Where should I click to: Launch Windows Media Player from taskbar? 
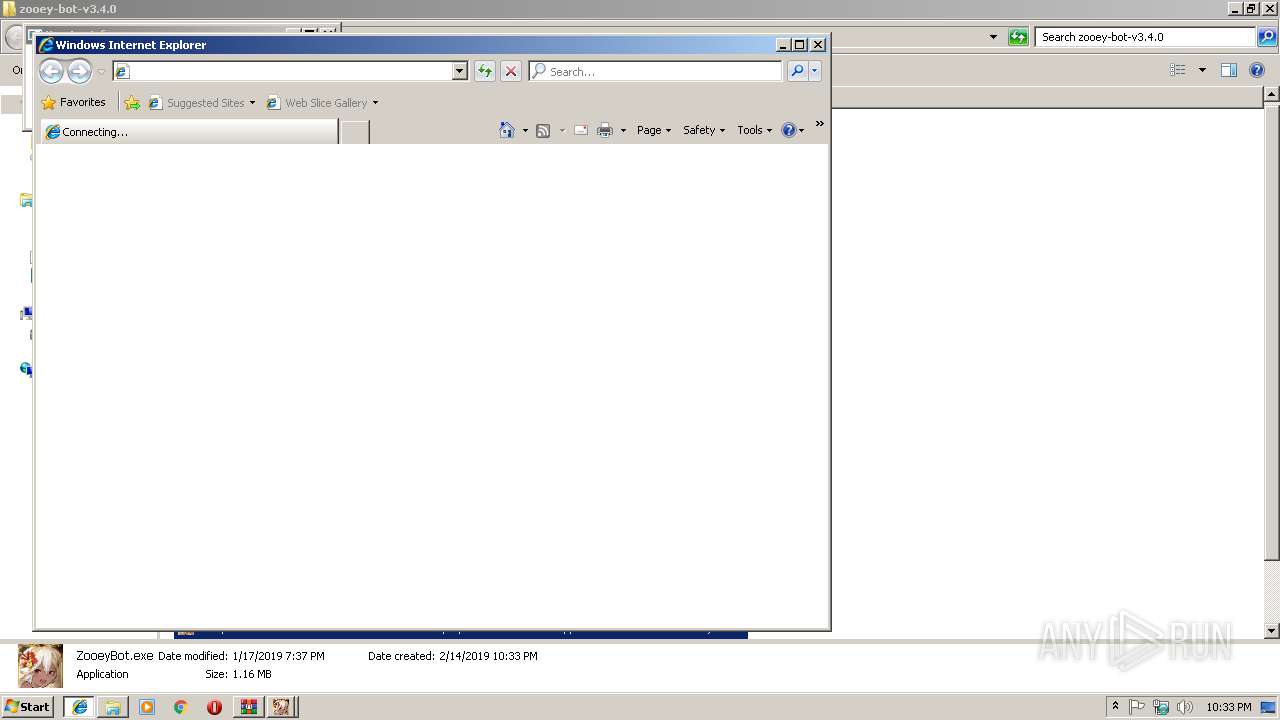147,707
